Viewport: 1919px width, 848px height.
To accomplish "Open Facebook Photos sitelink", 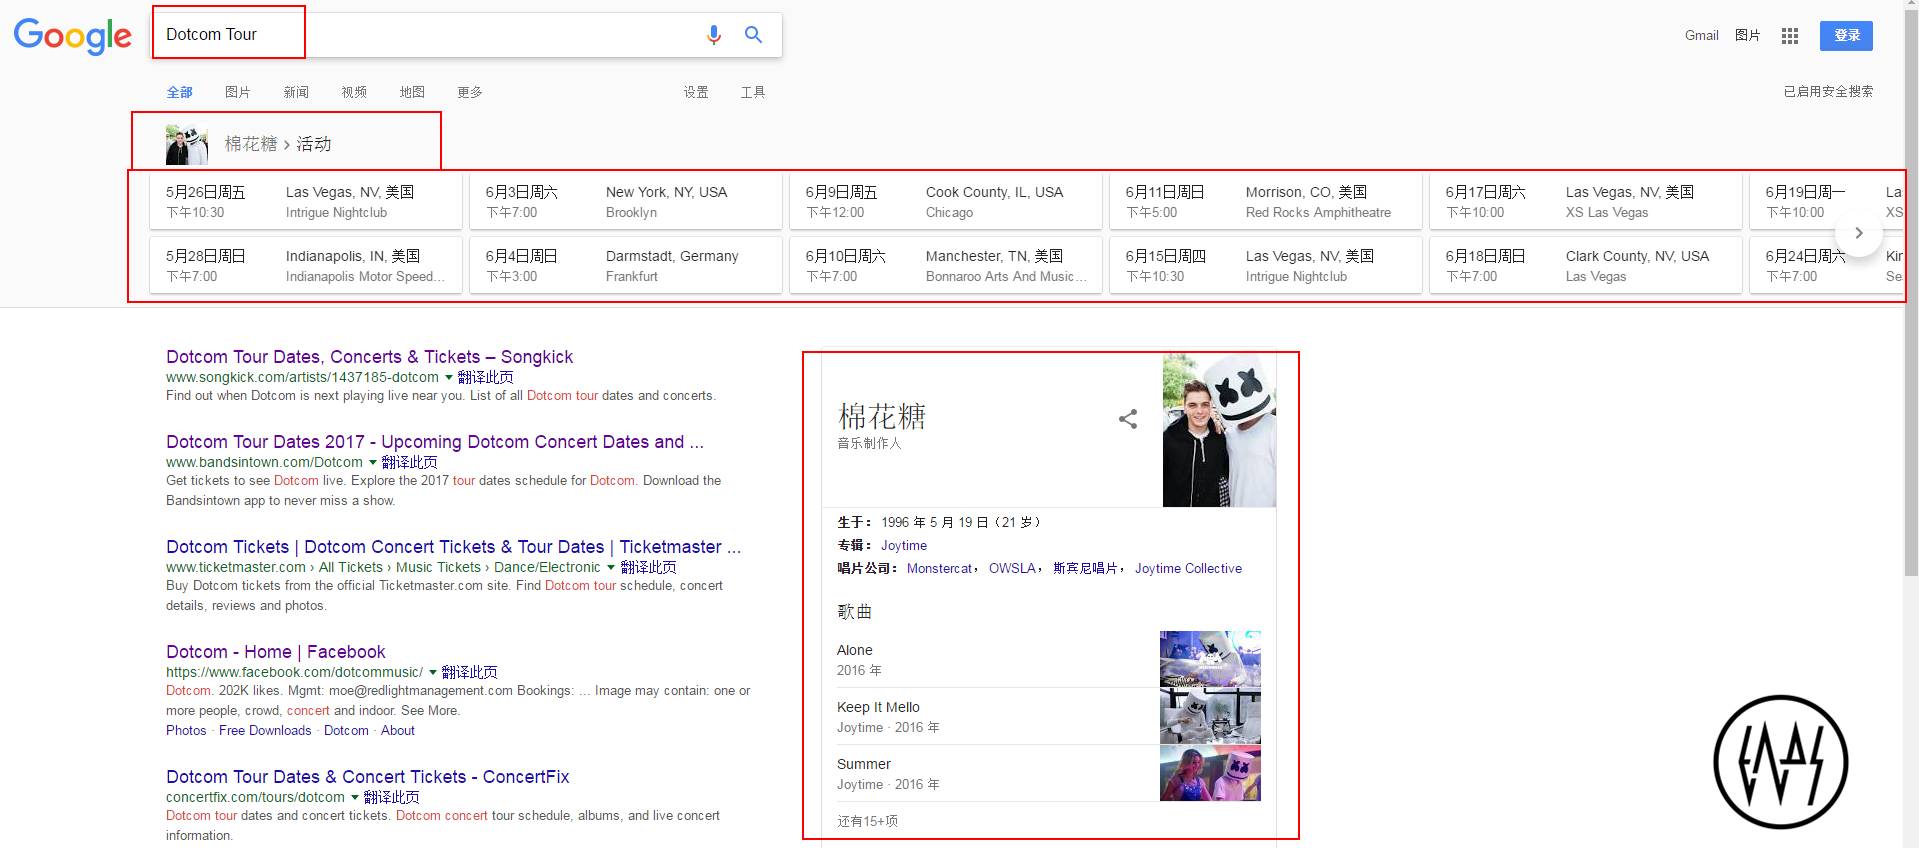I will (186, 731).
